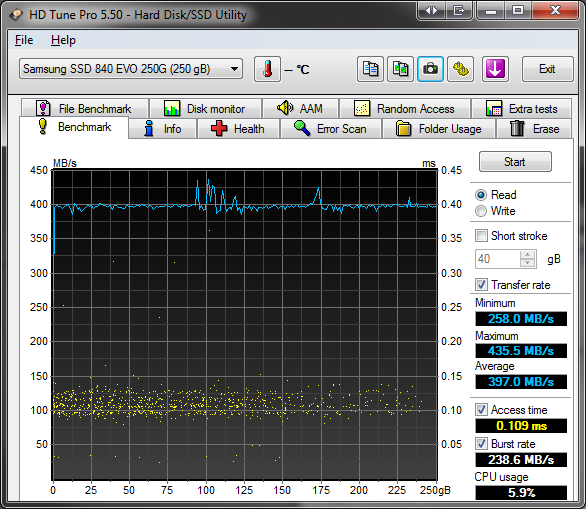This screenshot has height=509, width=586.
Task: Click the copy screenshot to clipboard icon
Action: click(400, 69)
